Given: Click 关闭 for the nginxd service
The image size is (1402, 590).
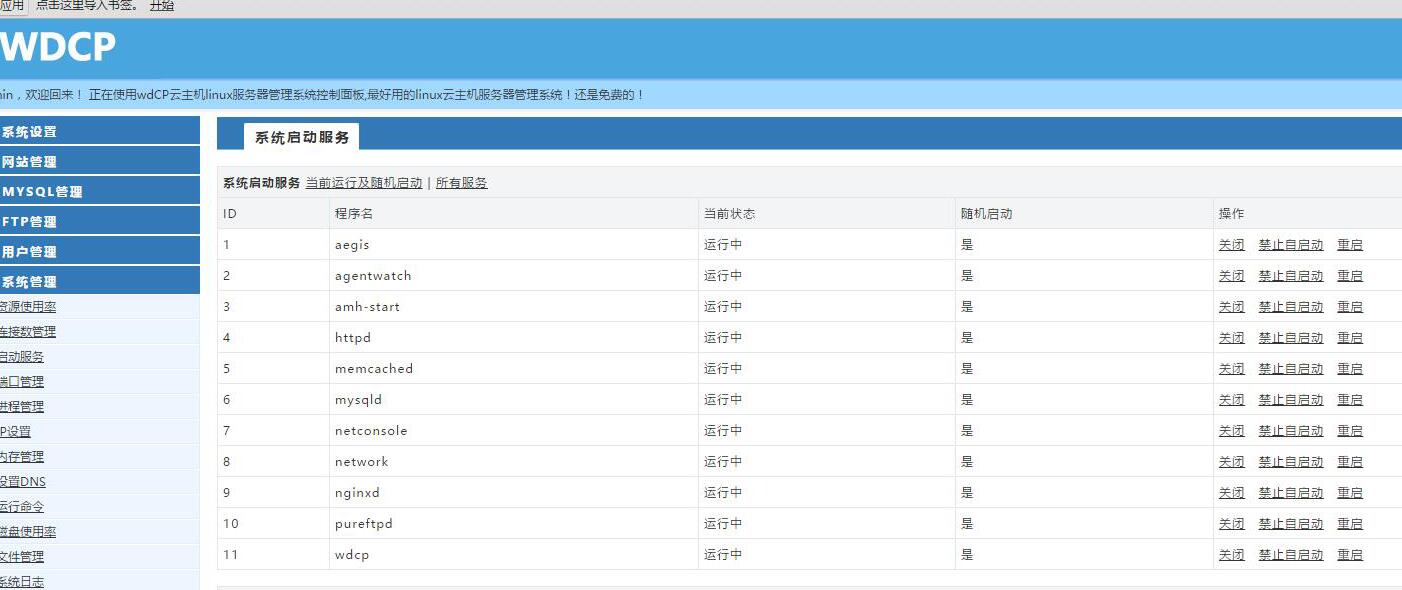Looking at the screenshot, I should click(1231, 493).
